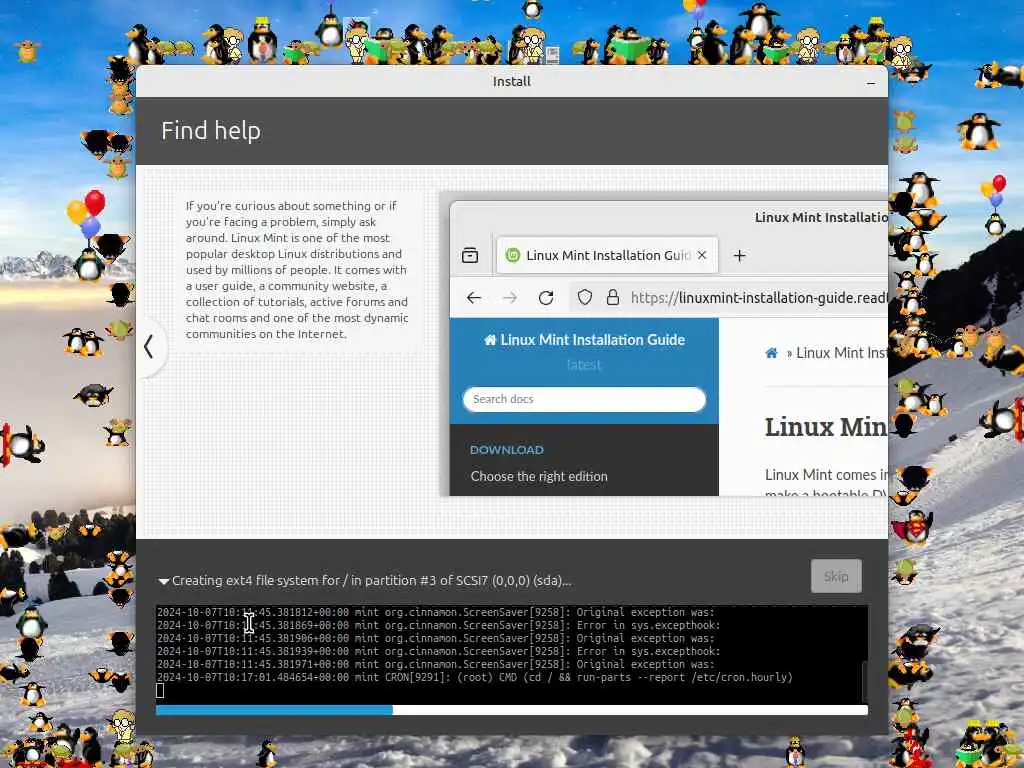1024x768 pixels.
Task: Click the "Find help" slide heading
Action: [x=211, y=131]
